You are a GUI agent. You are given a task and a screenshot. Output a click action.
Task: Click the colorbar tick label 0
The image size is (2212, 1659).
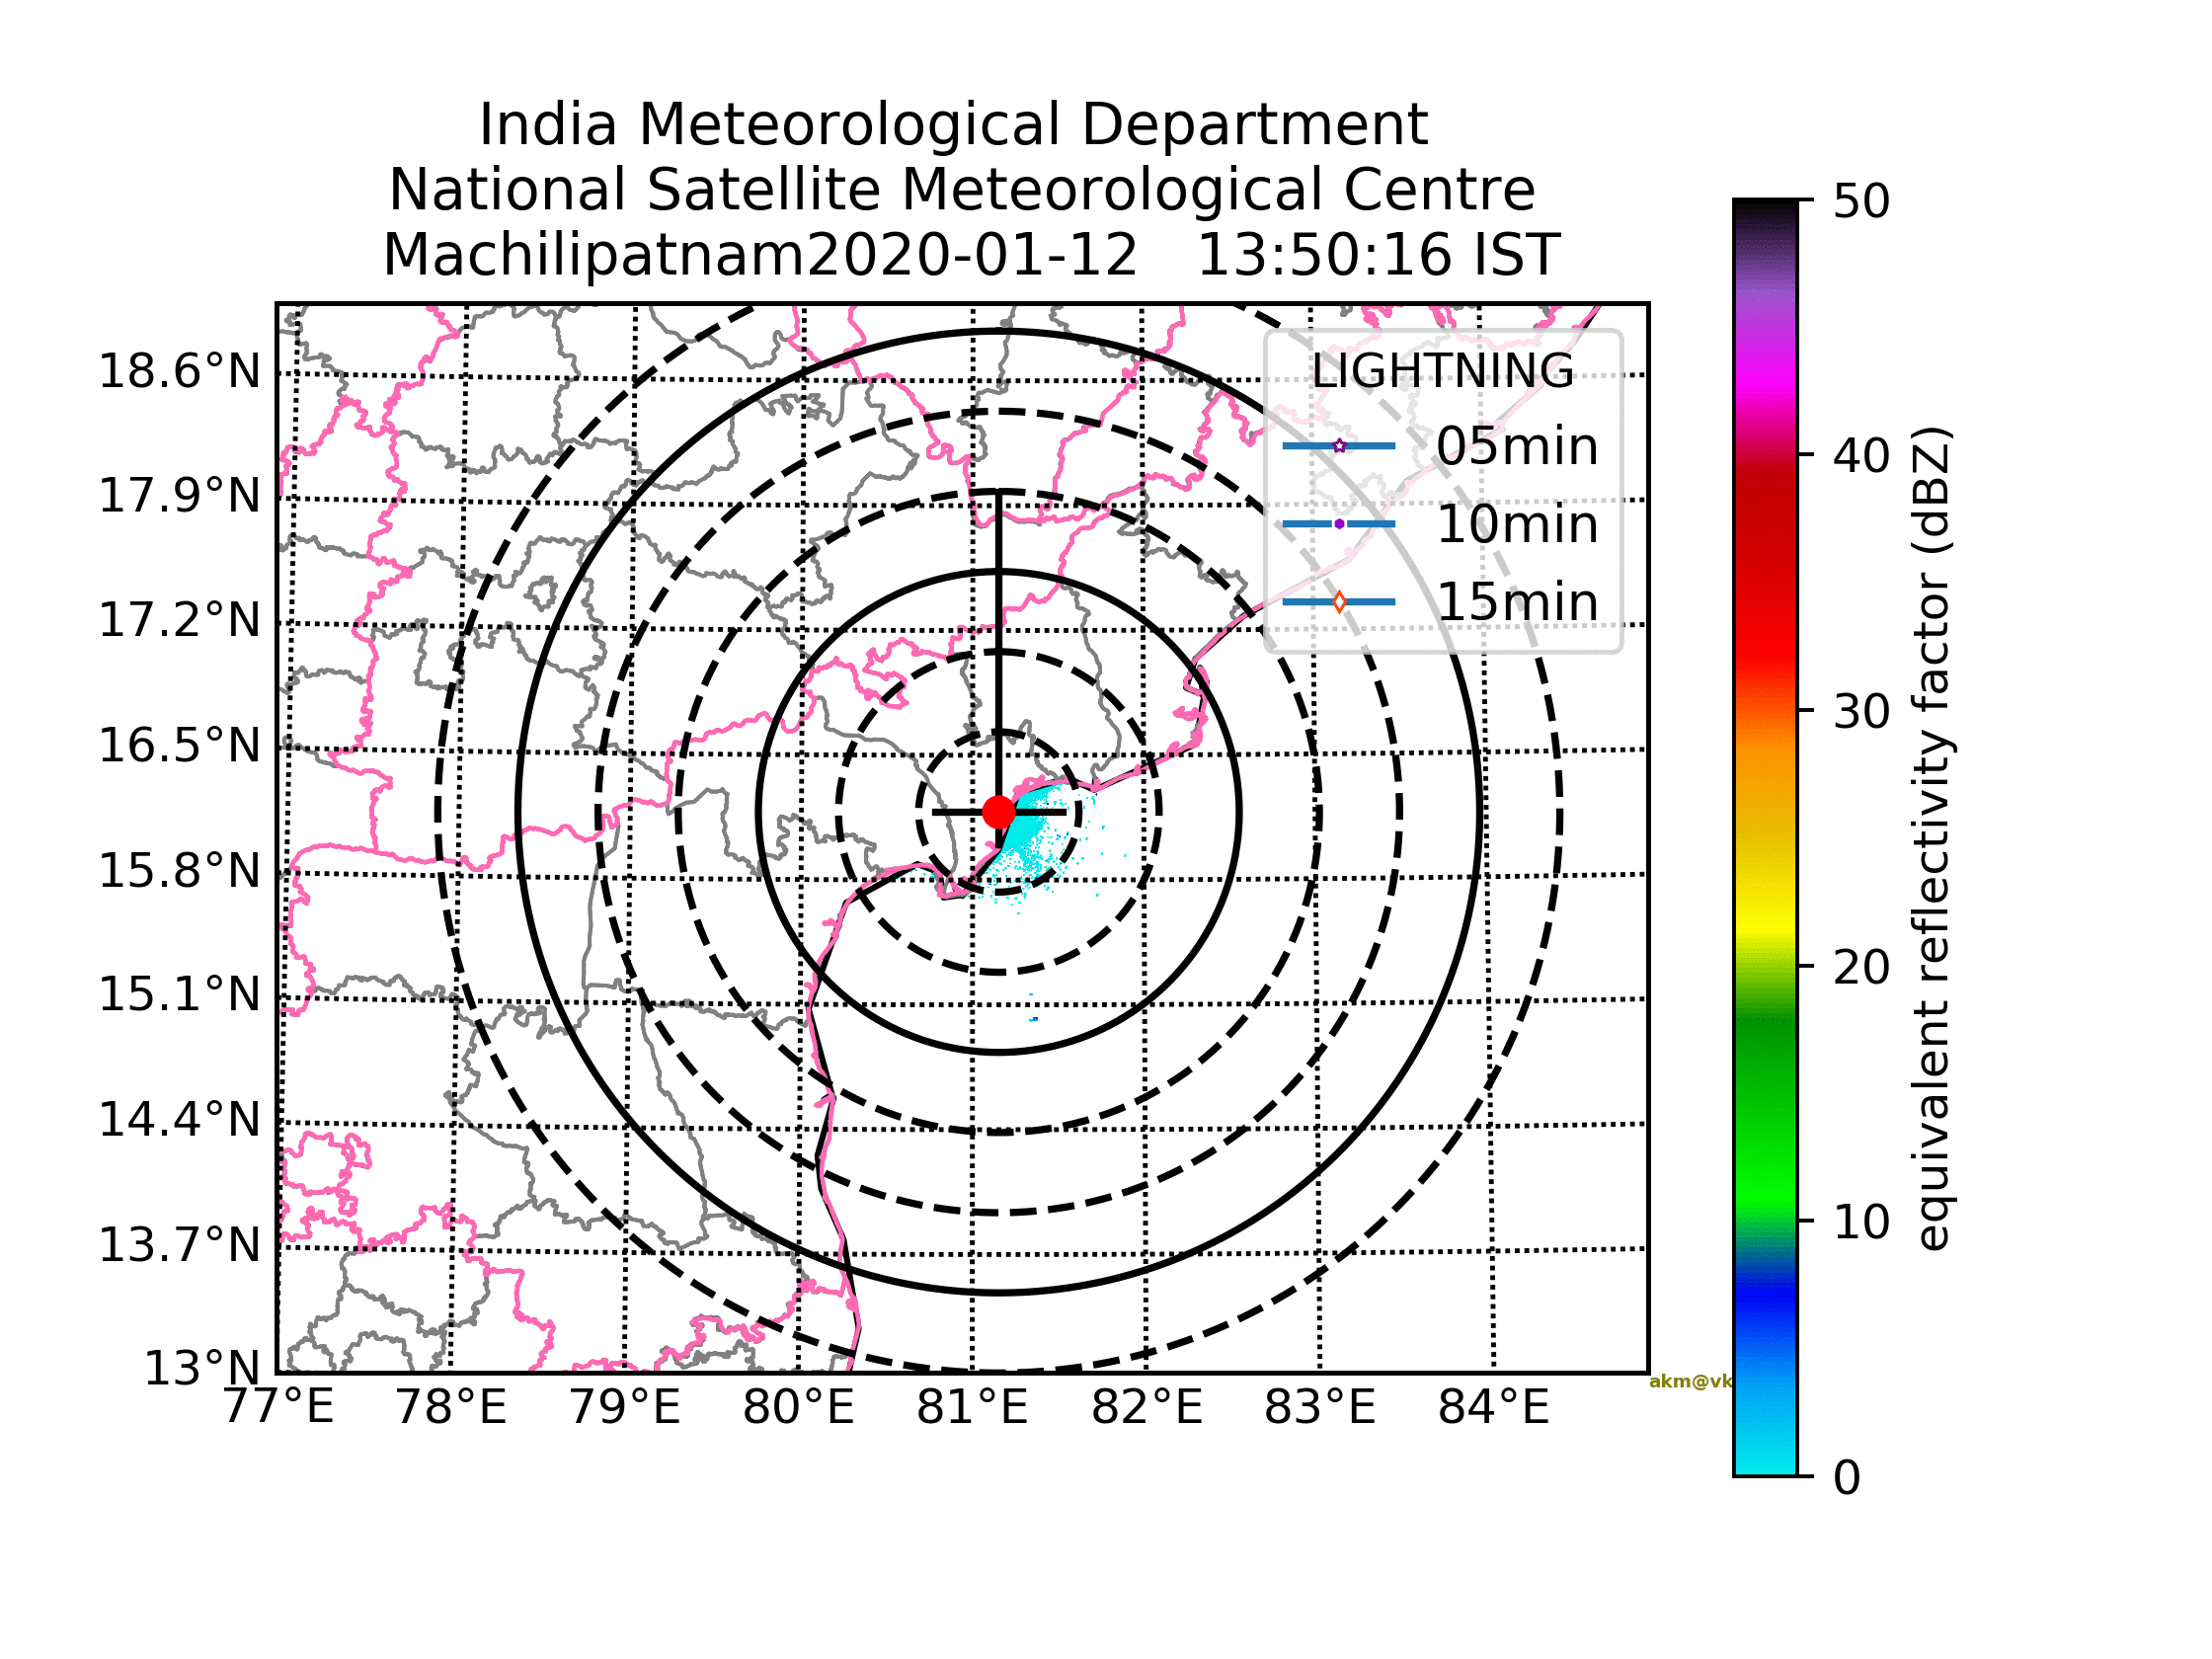(x=1847, y=1477)
